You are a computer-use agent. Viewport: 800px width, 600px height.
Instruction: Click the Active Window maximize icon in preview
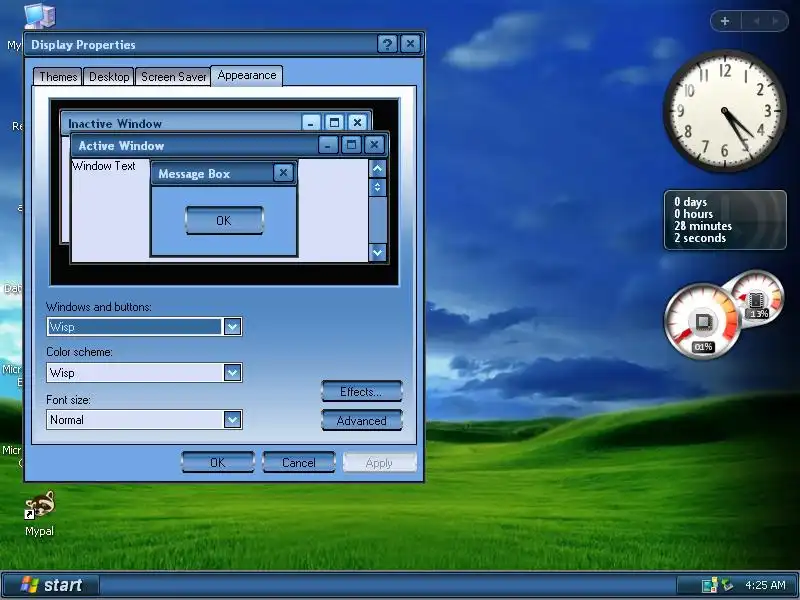[x=351, y=145]
